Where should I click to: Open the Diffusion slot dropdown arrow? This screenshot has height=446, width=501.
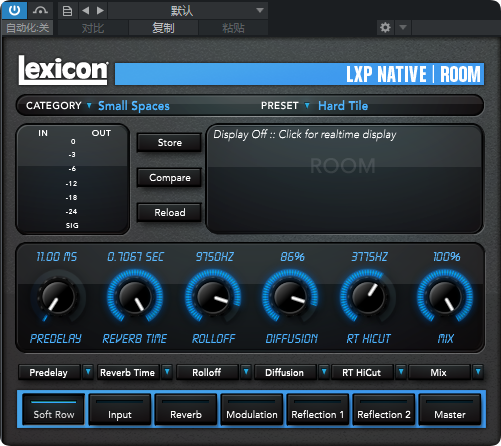(324, 372)
